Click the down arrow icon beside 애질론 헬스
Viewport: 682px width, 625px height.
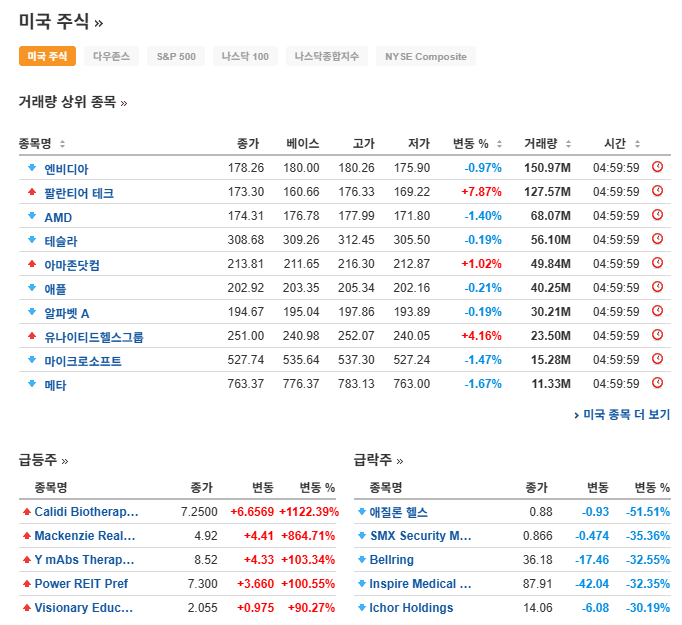(x=361, y=512)
